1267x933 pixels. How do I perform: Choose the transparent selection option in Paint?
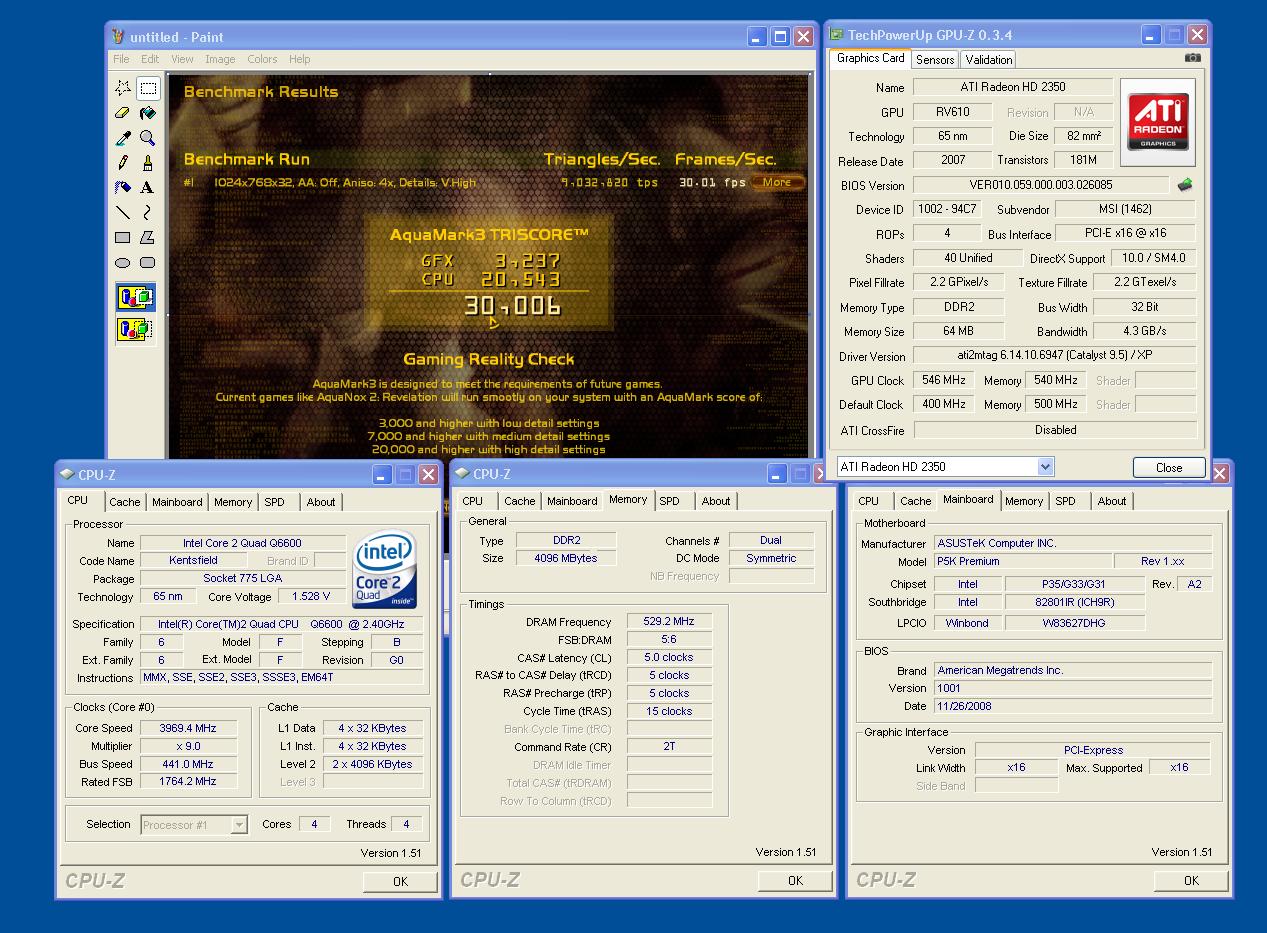[135, 329]
